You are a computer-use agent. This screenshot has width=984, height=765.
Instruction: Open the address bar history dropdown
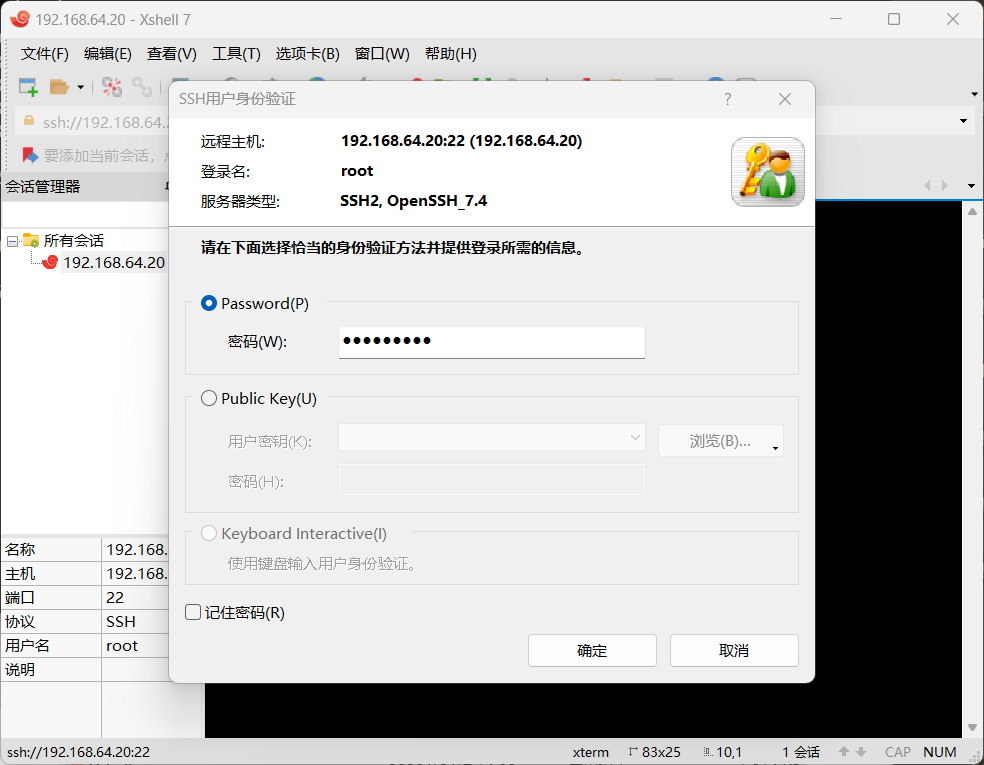point(963,120)
